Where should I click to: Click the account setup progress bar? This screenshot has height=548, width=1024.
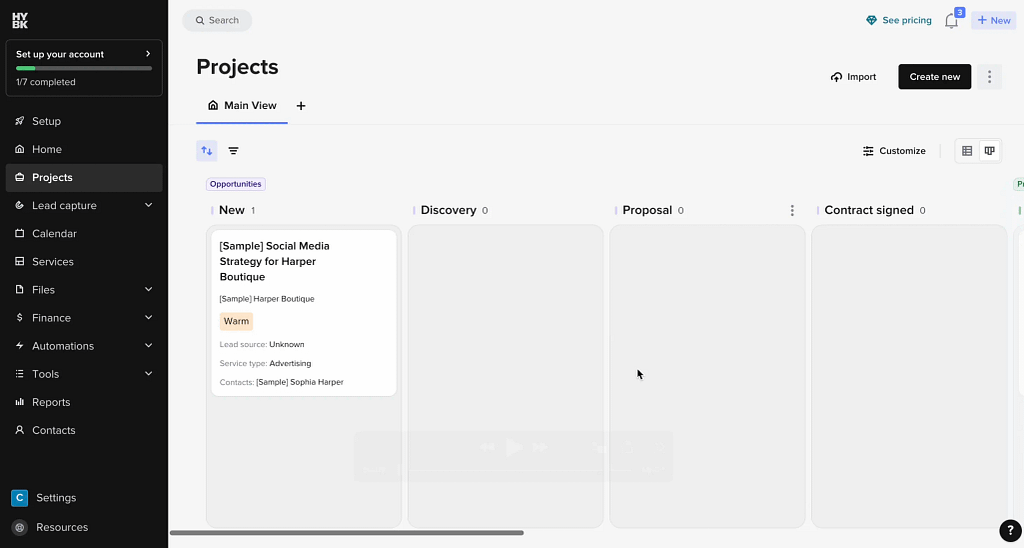click(x=84, y=68)
